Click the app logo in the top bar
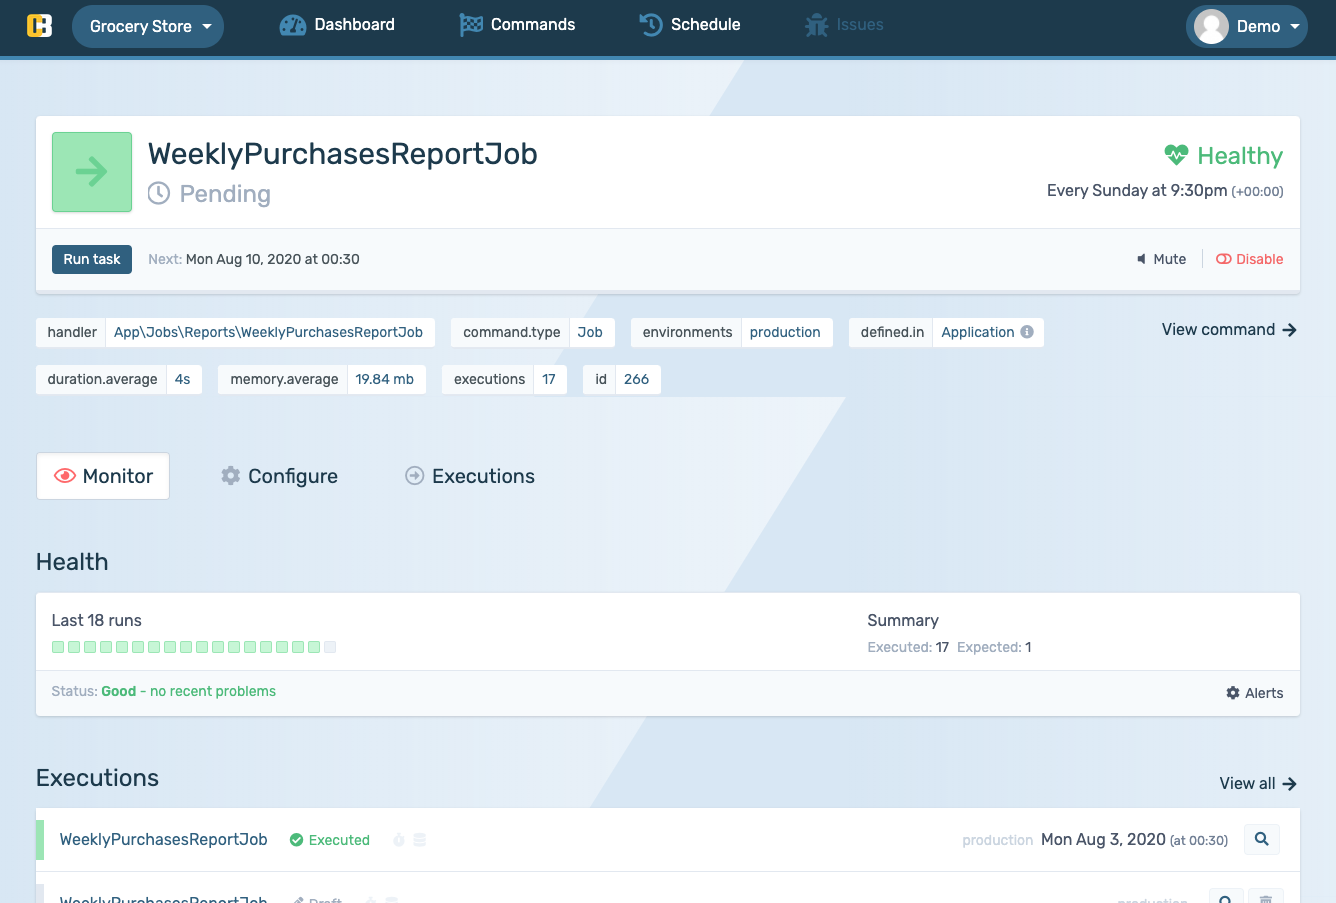This screenshot has height=903, width=1336. 39,26
